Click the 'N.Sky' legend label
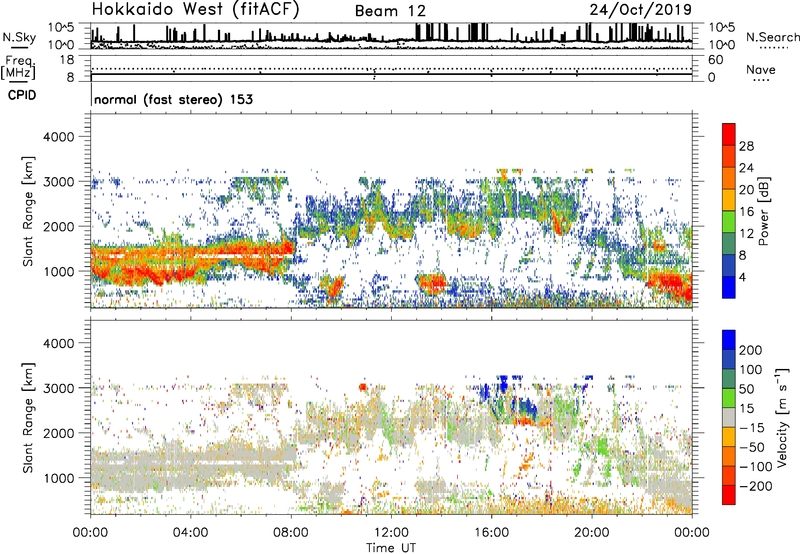This screenshot has width=800, height=554. (x=19, y=37)
